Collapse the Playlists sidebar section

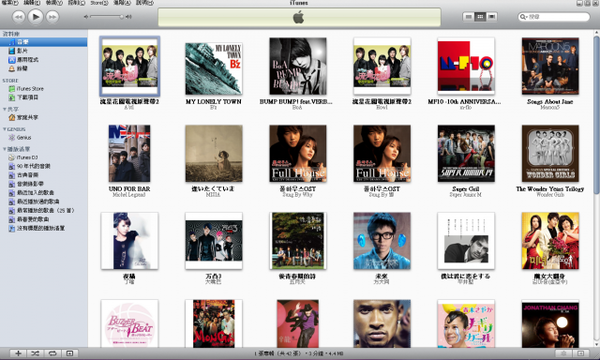point(5,149)
